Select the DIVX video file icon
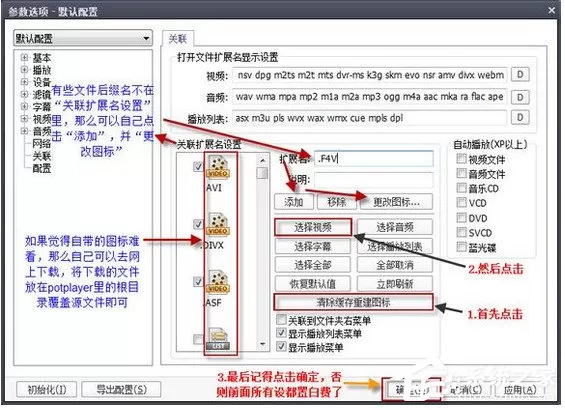The image size is (565, 410). click(x=218, y=225)
